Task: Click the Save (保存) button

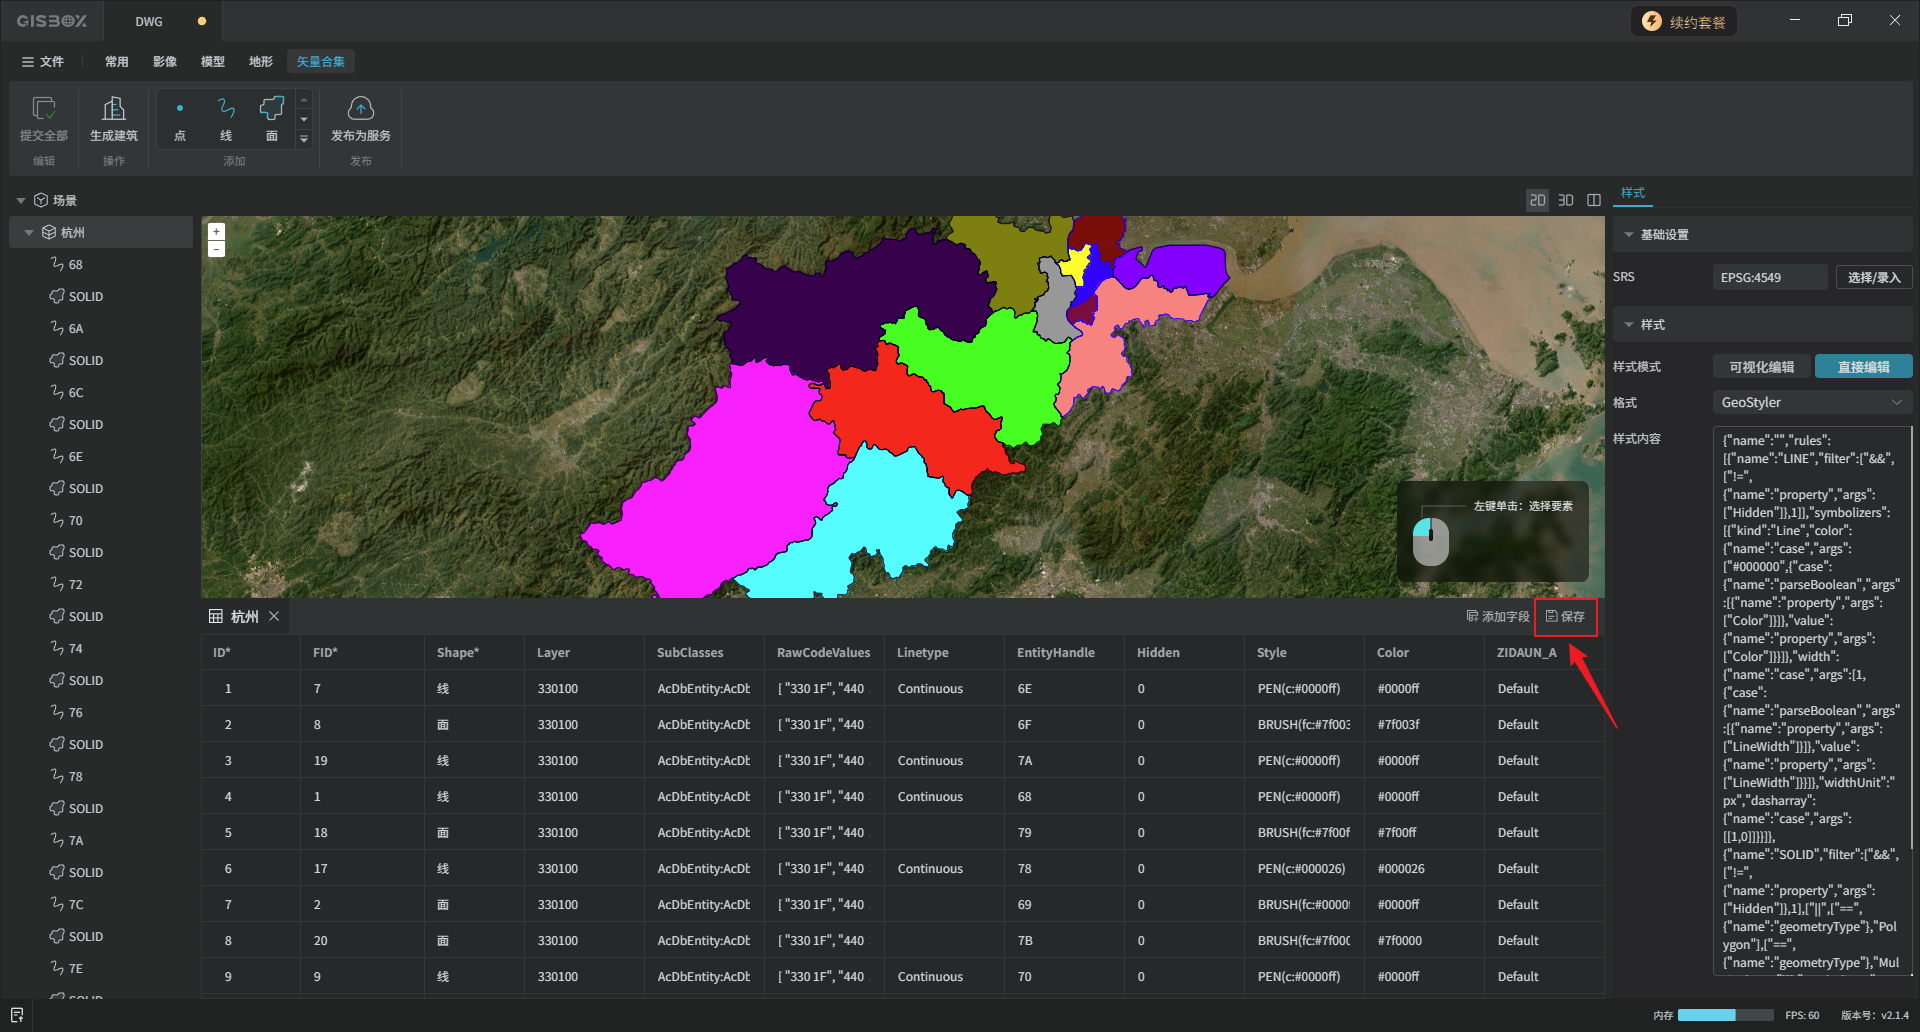Action: tap(1565, 617)
